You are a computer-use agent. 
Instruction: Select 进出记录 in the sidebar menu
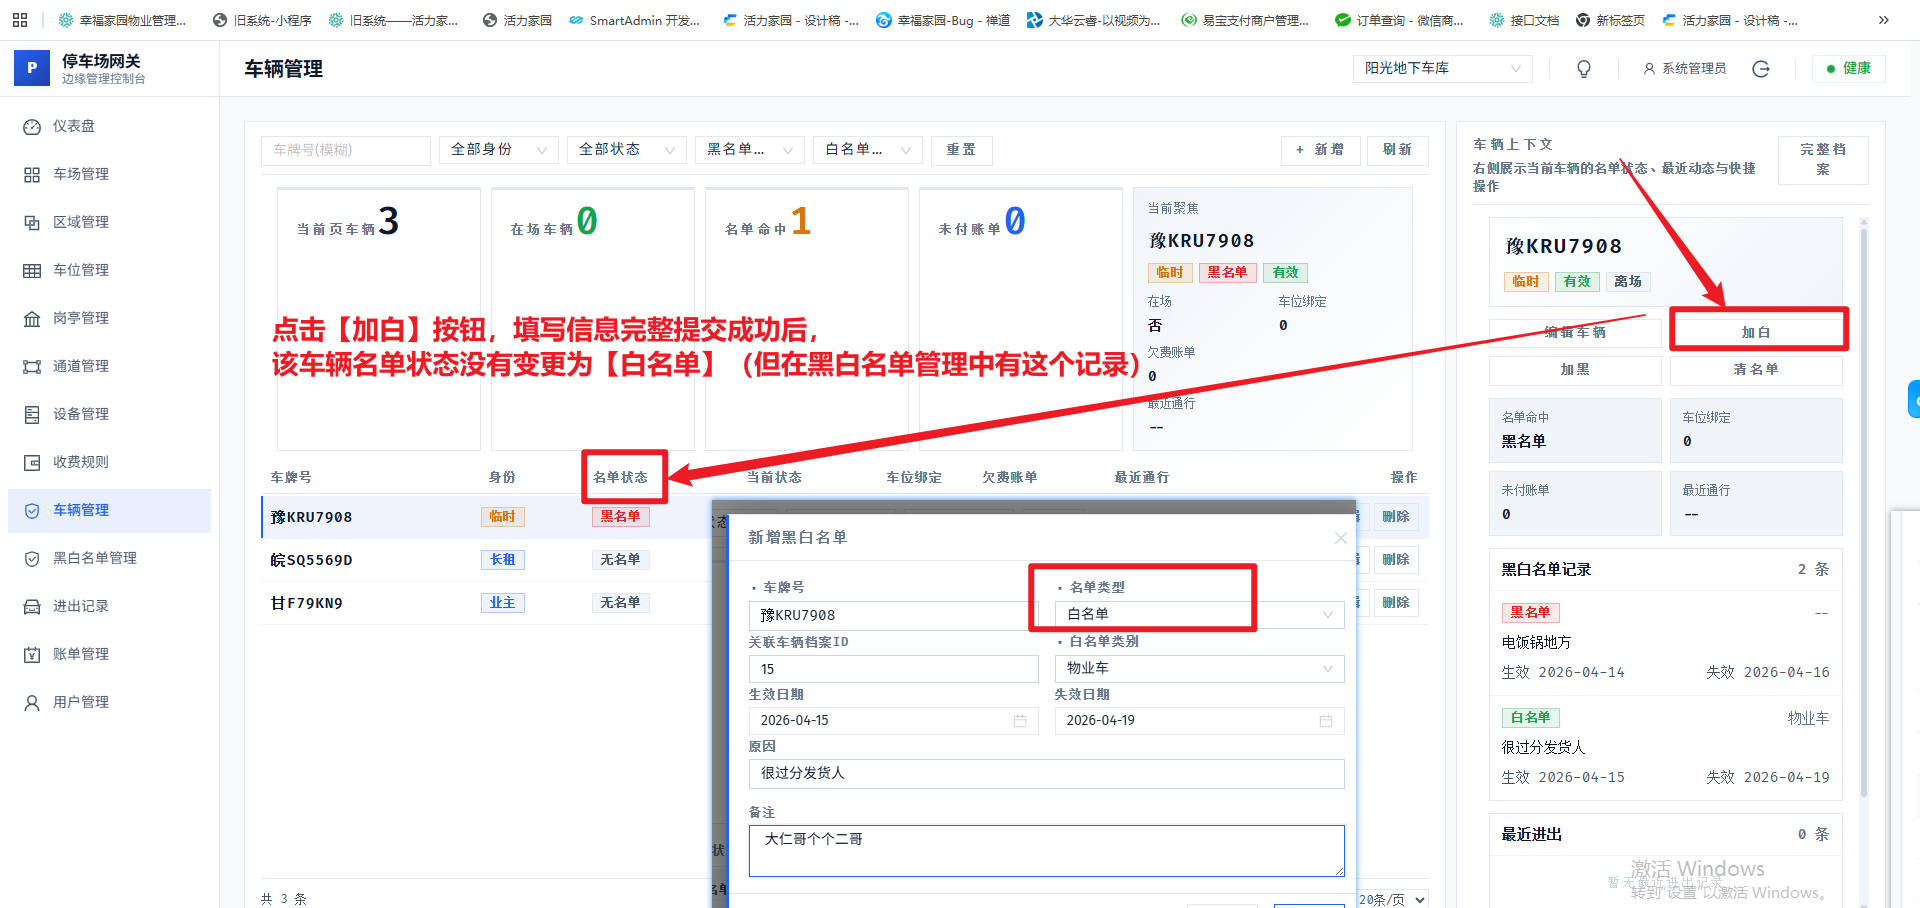(x=80, y=606)
